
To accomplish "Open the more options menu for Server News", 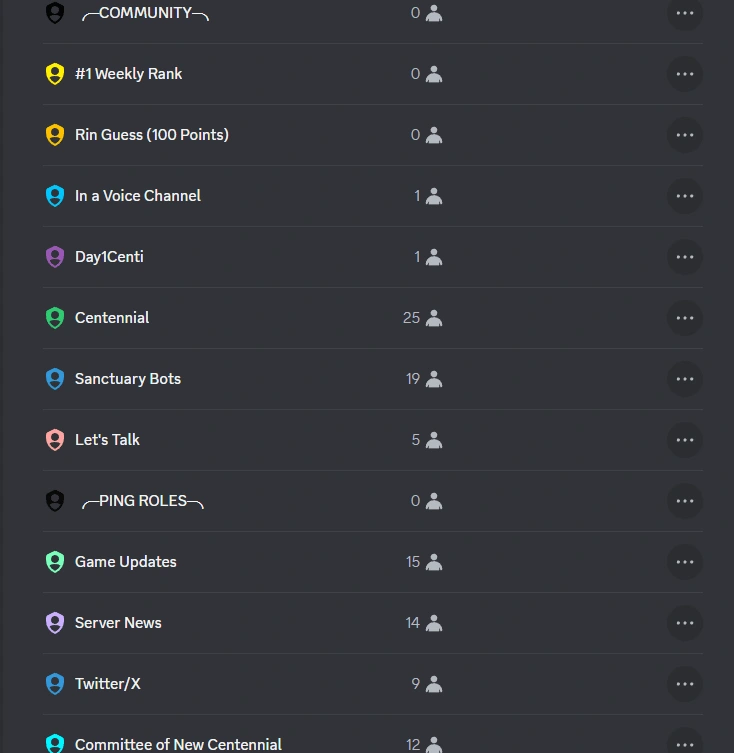I will tap(685, 623).
